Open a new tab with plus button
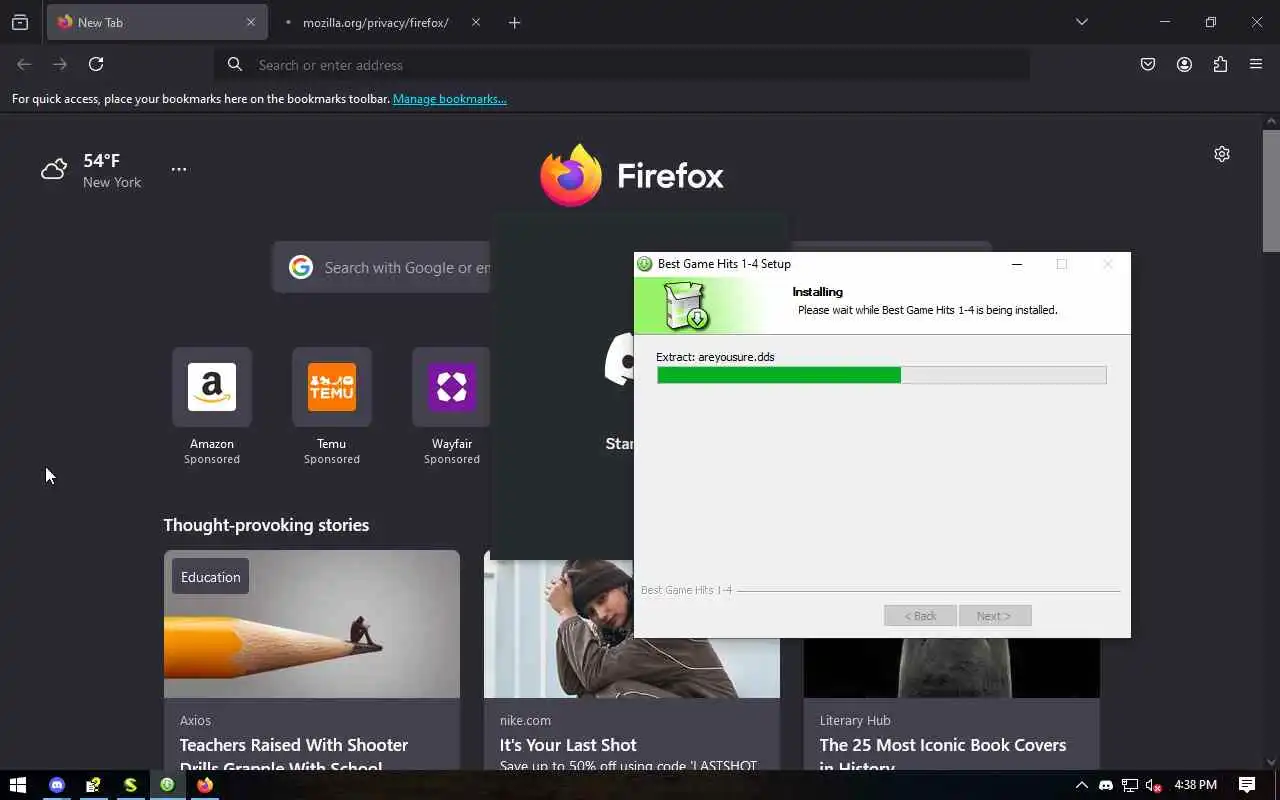 pos(514,22)
